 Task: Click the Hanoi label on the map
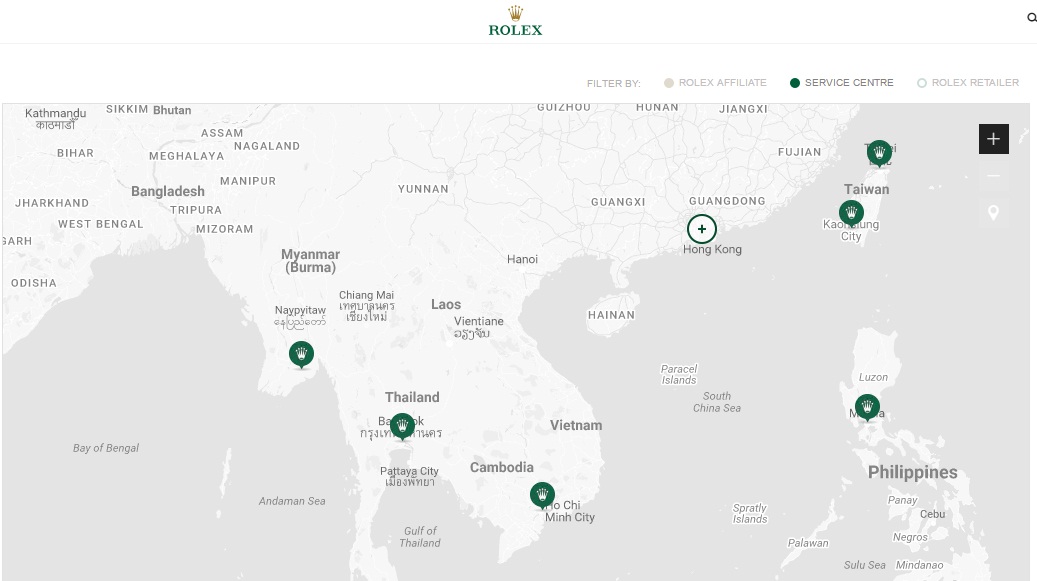[x=522, y=260]
